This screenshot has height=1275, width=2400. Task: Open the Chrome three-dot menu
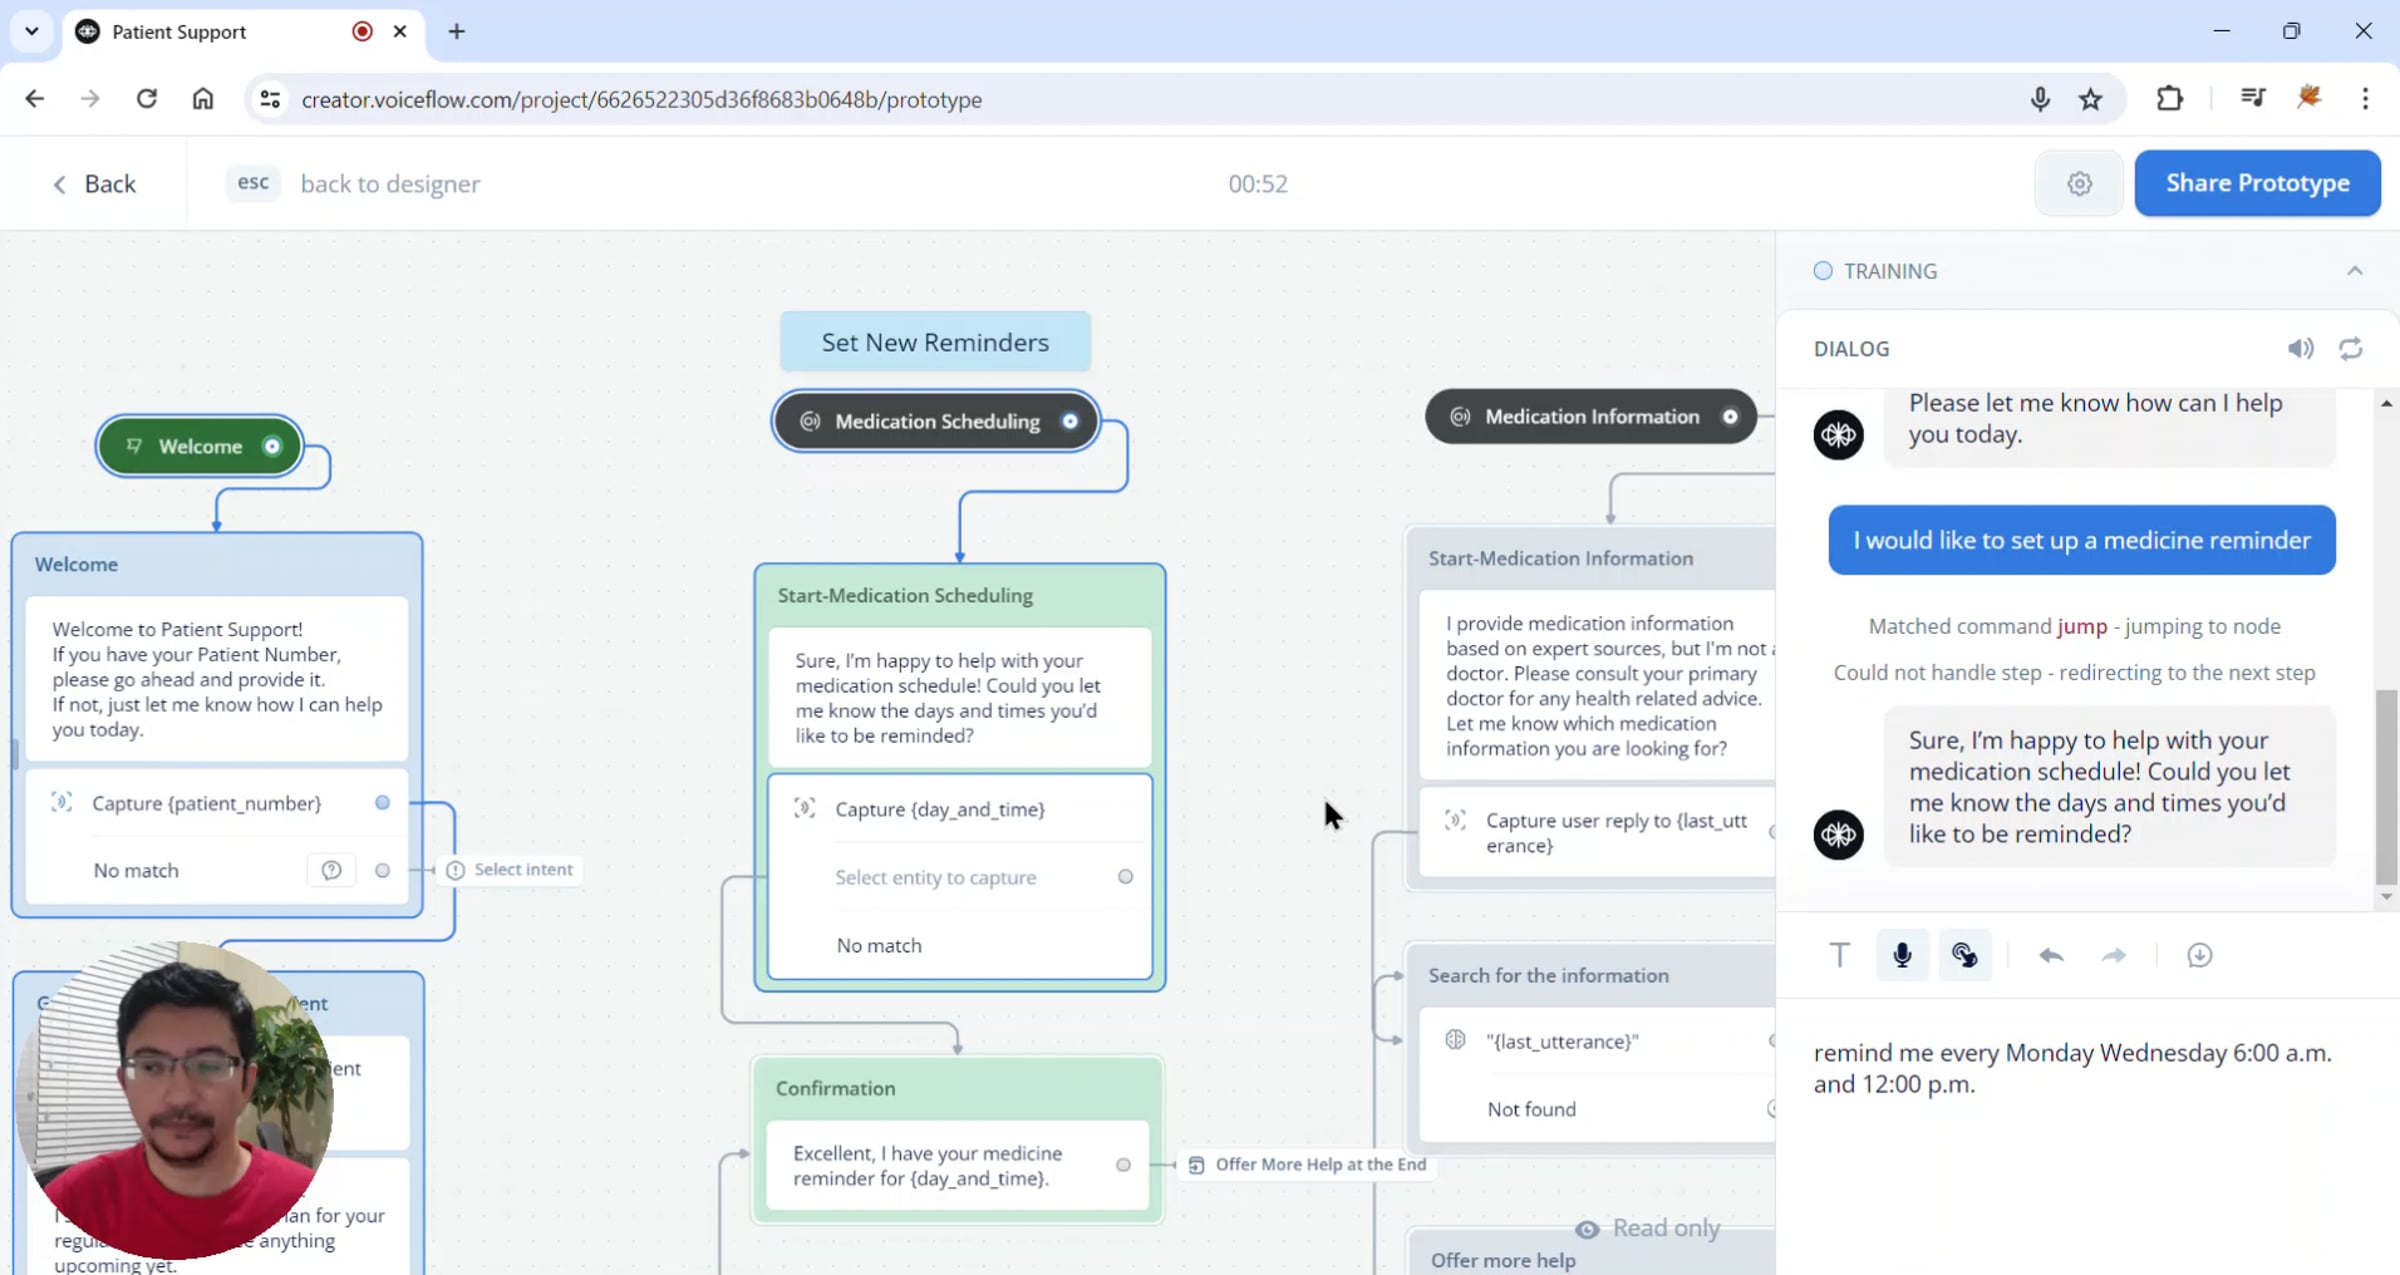(x=2365, y=98)
